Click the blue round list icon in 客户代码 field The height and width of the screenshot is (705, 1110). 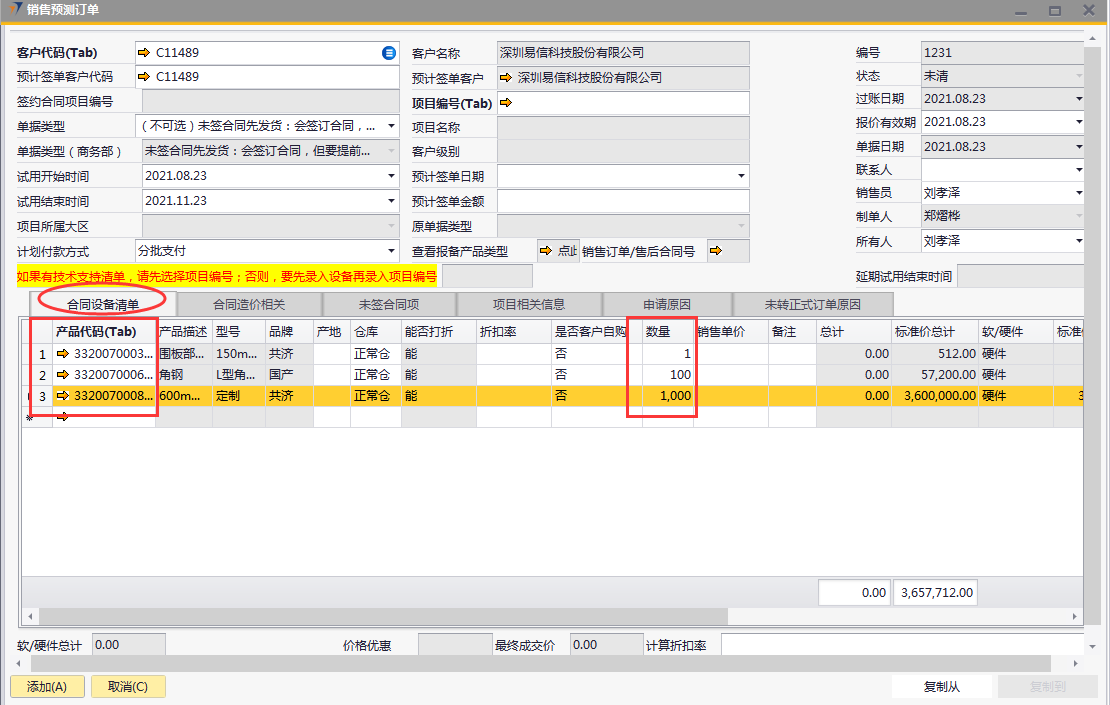389,52
